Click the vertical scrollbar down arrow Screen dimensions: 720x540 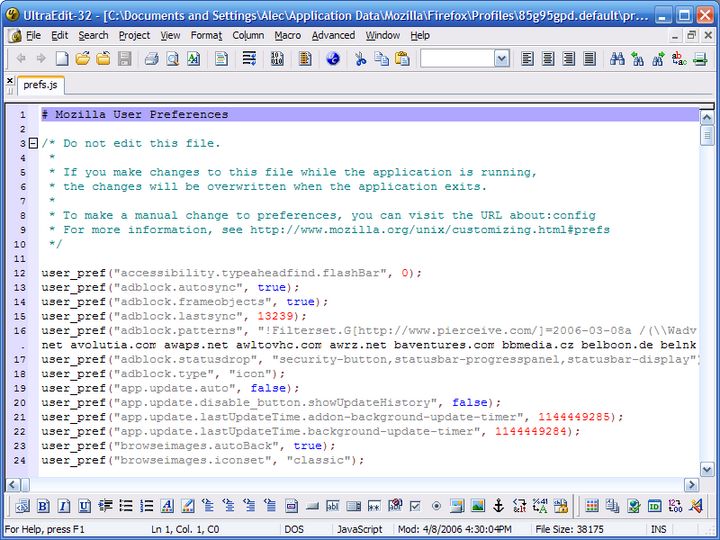pos(707,469)
